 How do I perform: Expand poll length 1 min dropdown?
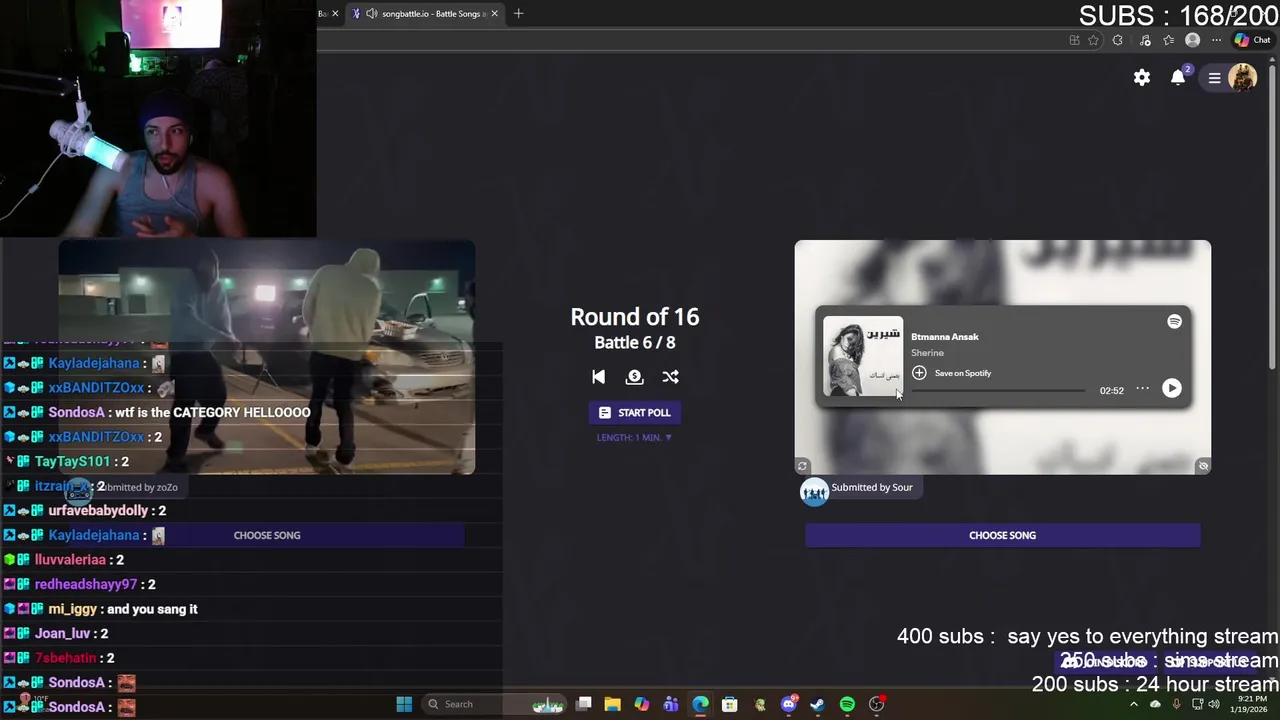(634, 437)
